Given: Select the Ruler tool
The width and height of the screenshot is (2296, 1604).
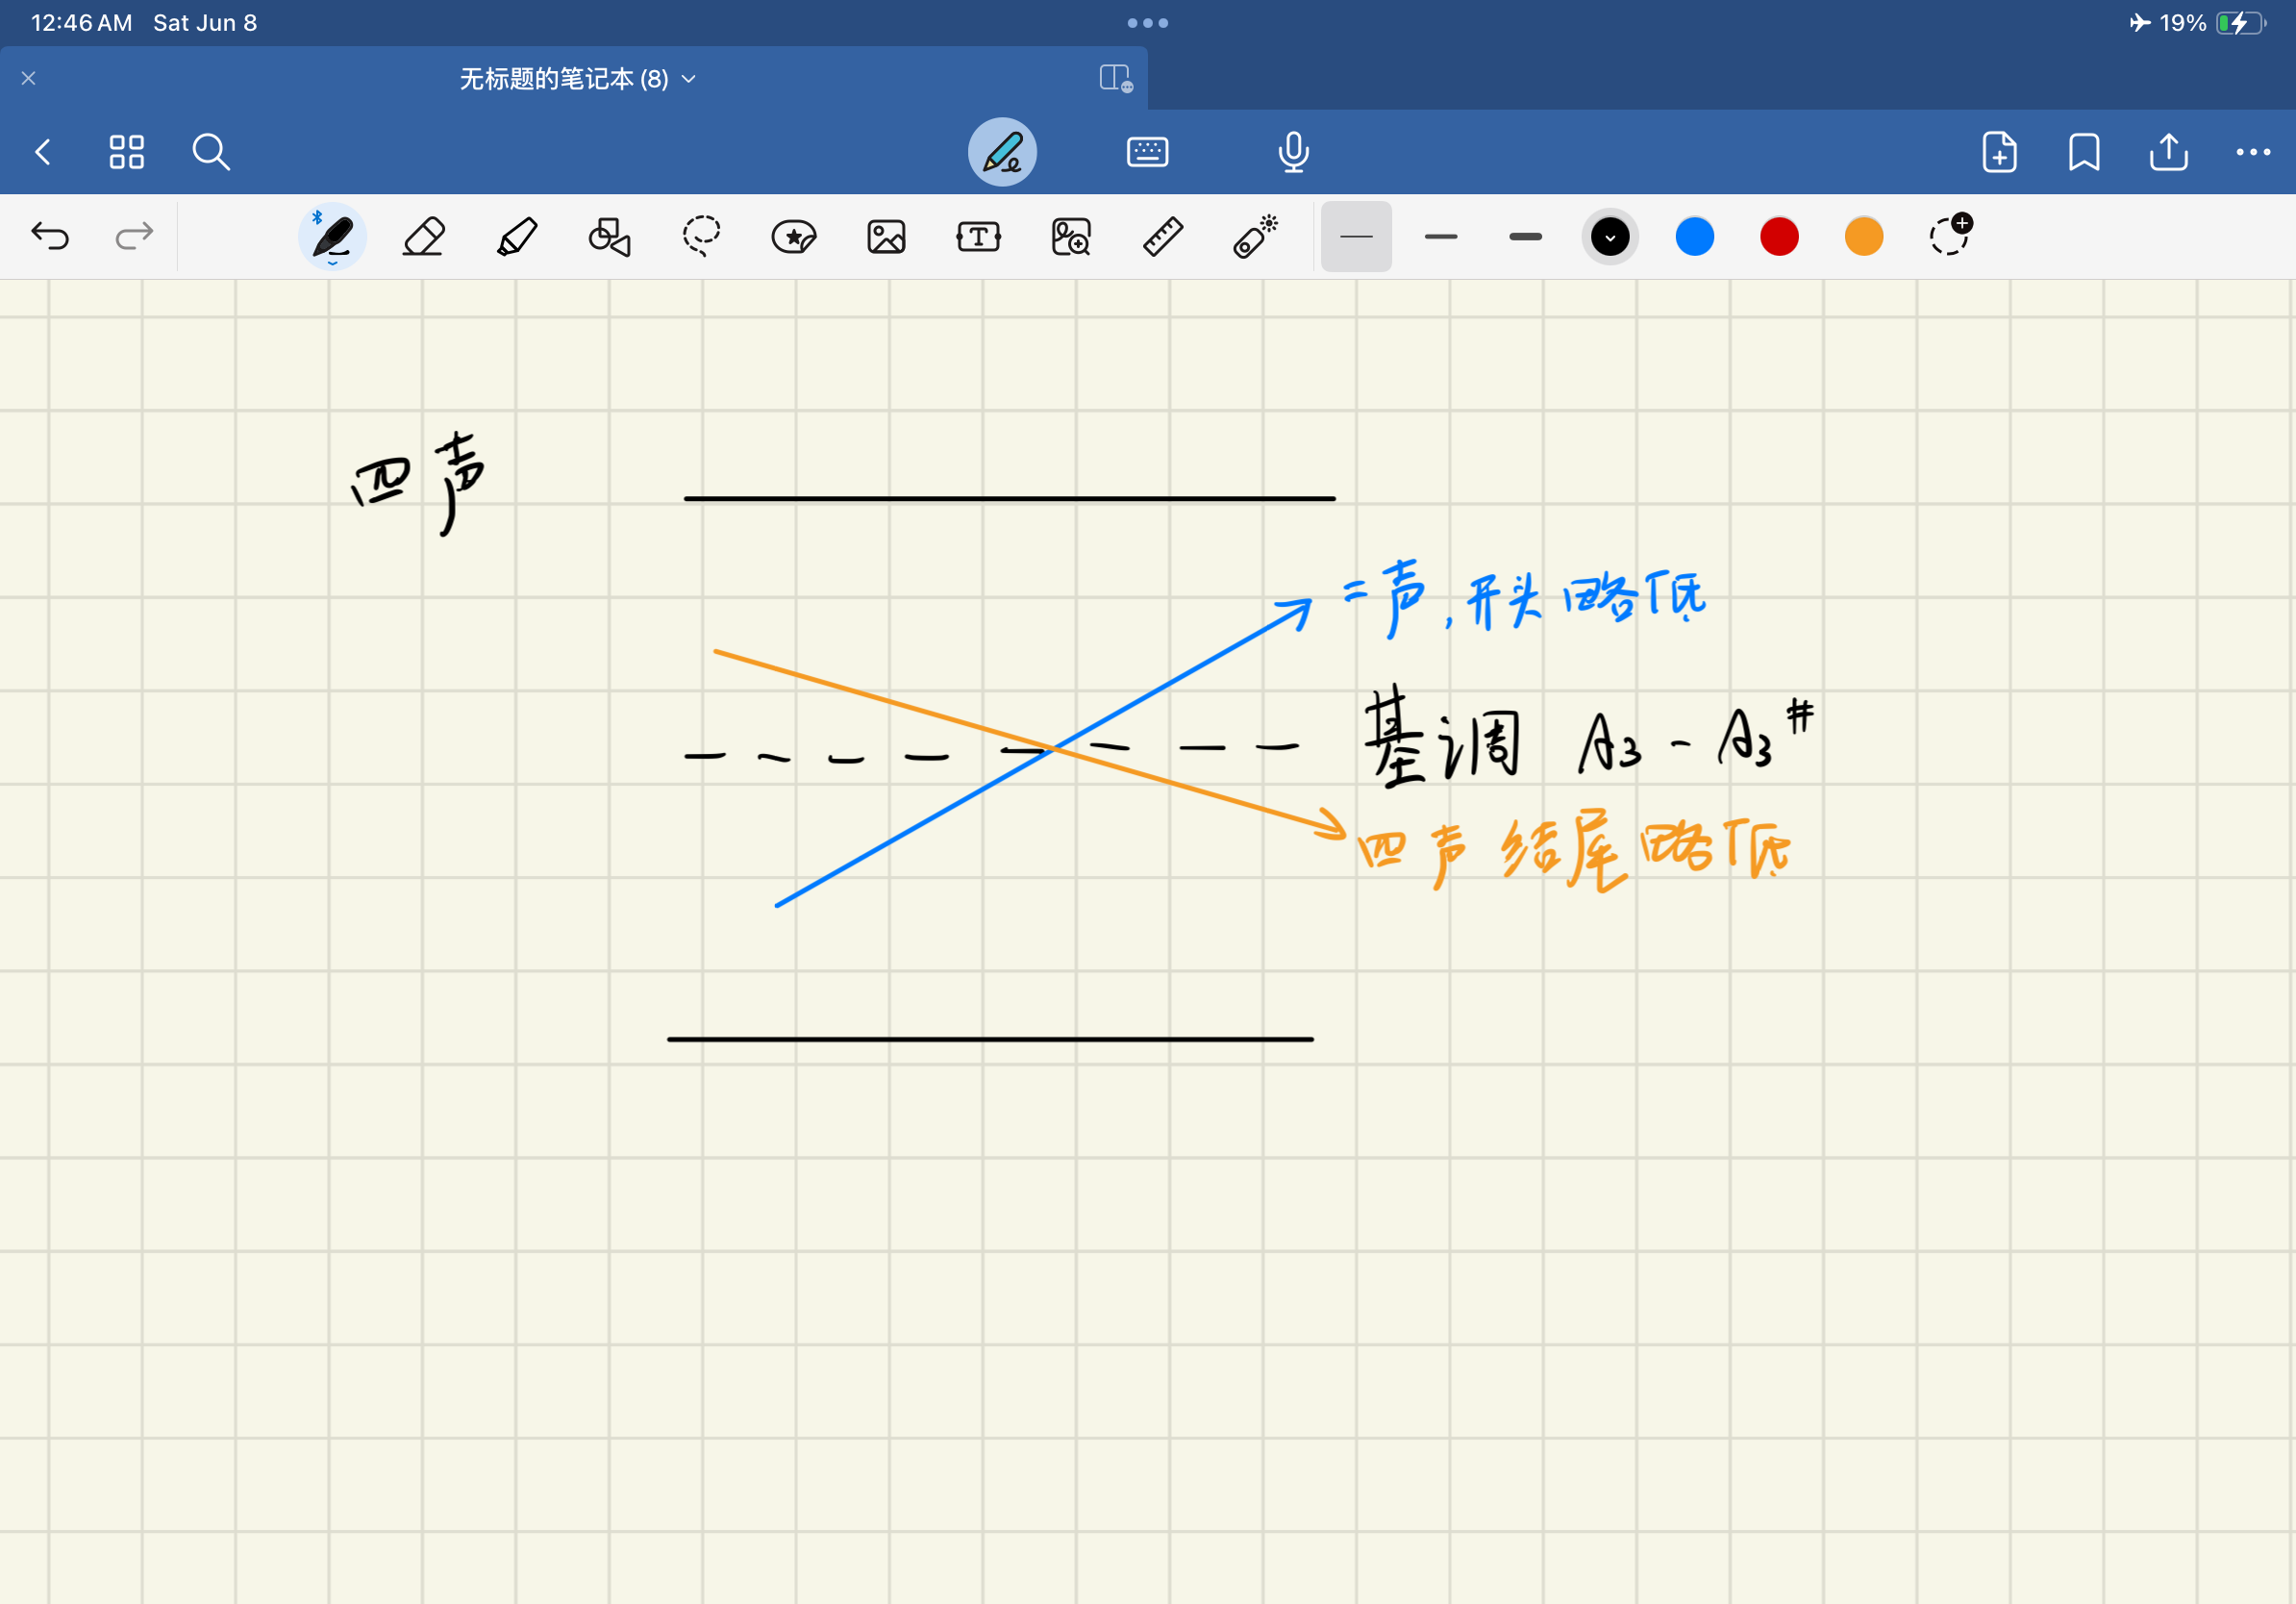Looking at the screenshot, I should [x=1163, y=237].
